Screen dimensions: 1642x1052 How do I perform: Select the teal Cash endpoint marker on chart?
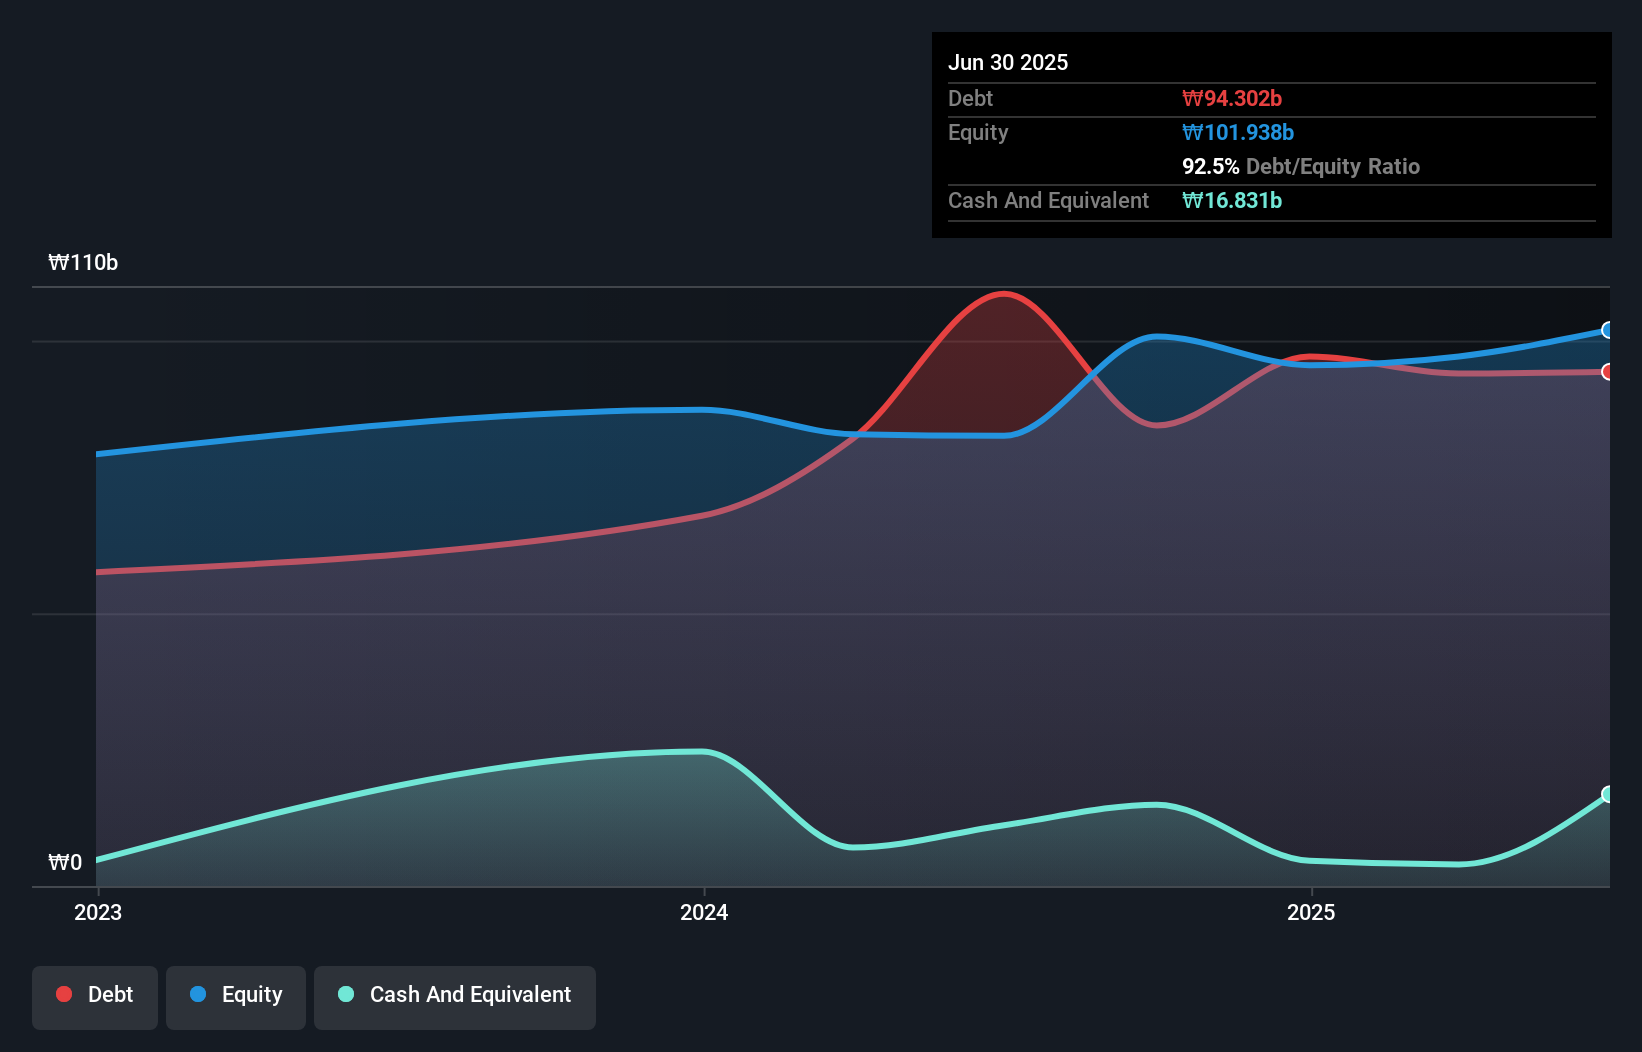(1608, 795)
